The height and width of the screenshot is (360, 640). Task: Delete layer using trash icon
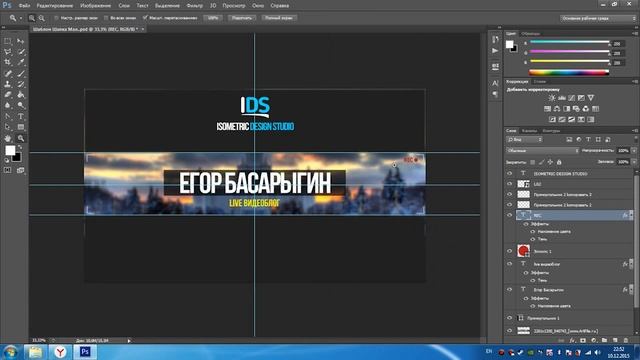626,340
